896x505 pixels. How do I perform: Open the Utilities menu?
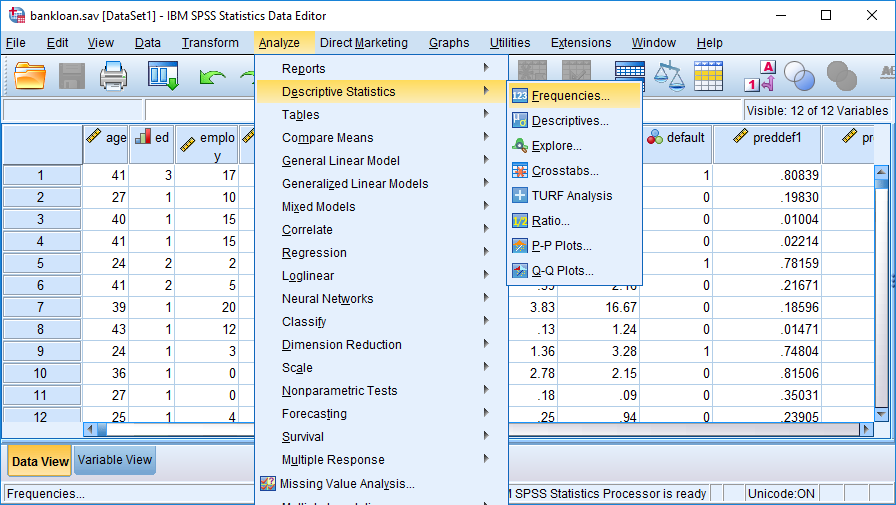point(510,43)
